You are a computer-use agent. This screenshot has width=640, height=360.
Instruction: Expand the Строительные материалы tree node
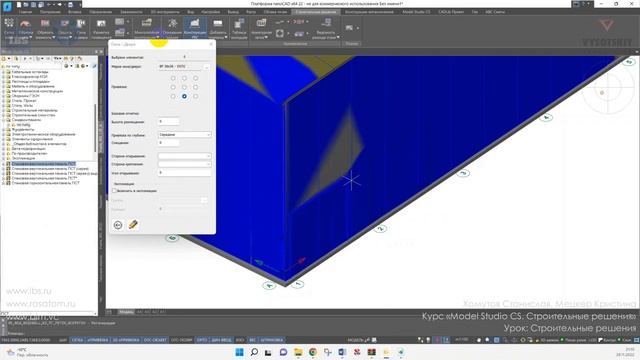click(x=3, y=110)
